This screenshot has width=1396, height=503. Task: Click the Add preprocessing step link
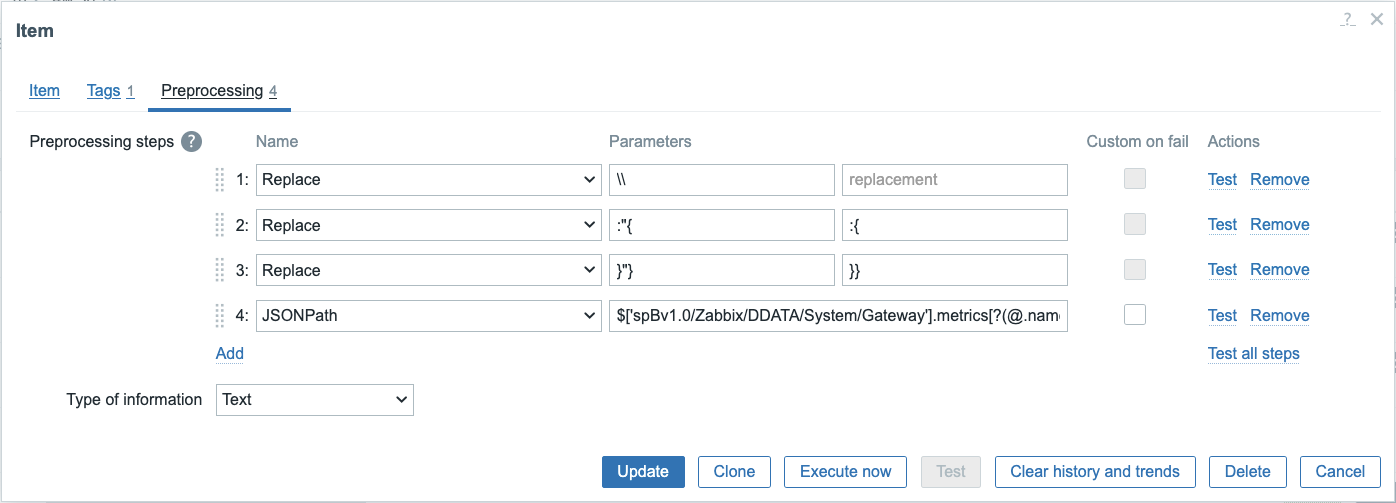pos(230,353)
